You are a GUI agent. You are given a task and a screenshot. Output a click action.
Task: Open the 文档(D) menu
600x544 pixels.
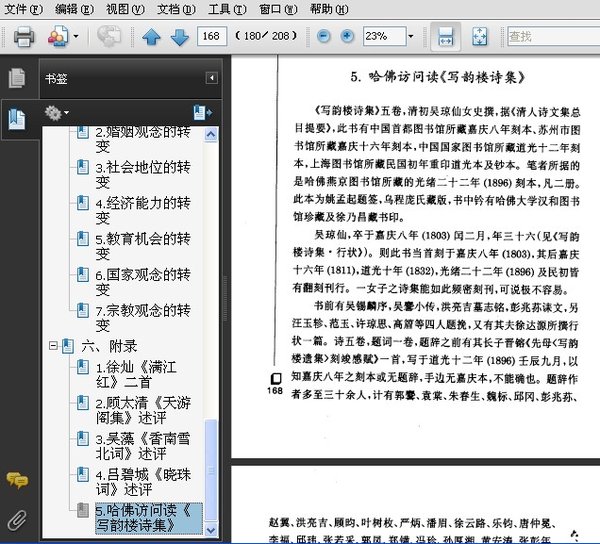[x=176, y=9]
